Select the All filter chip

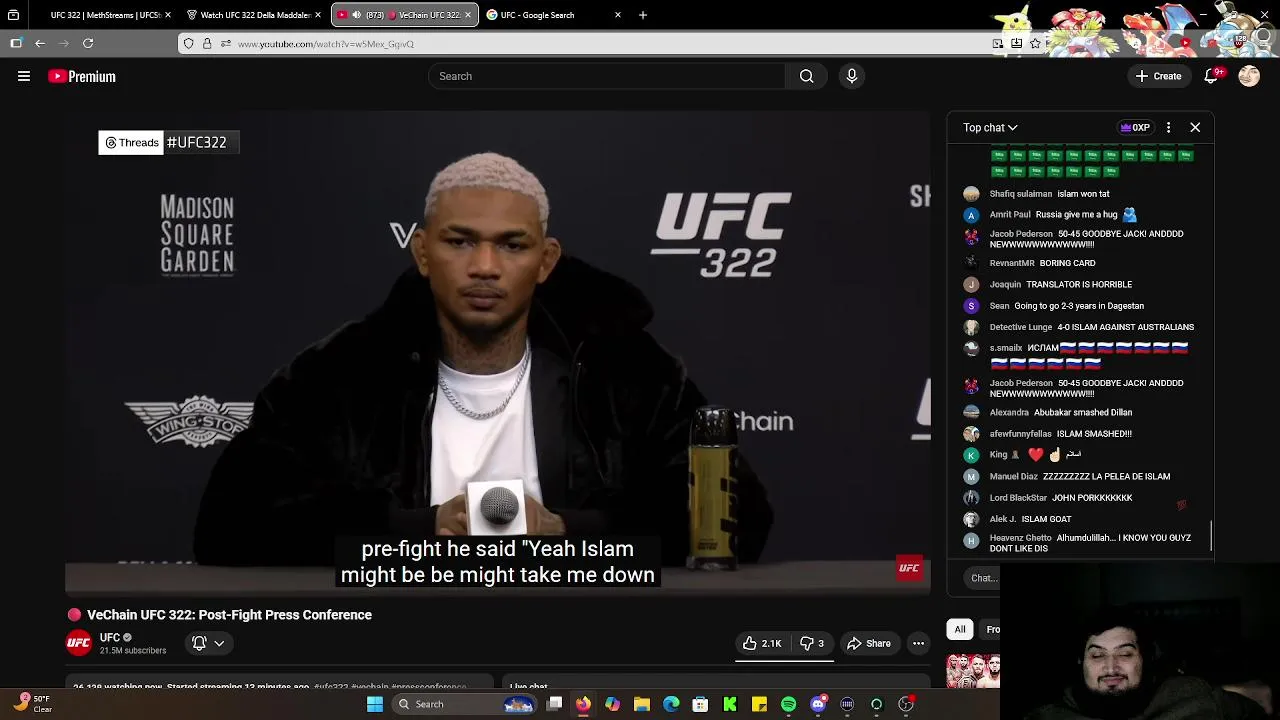point(960,629)
